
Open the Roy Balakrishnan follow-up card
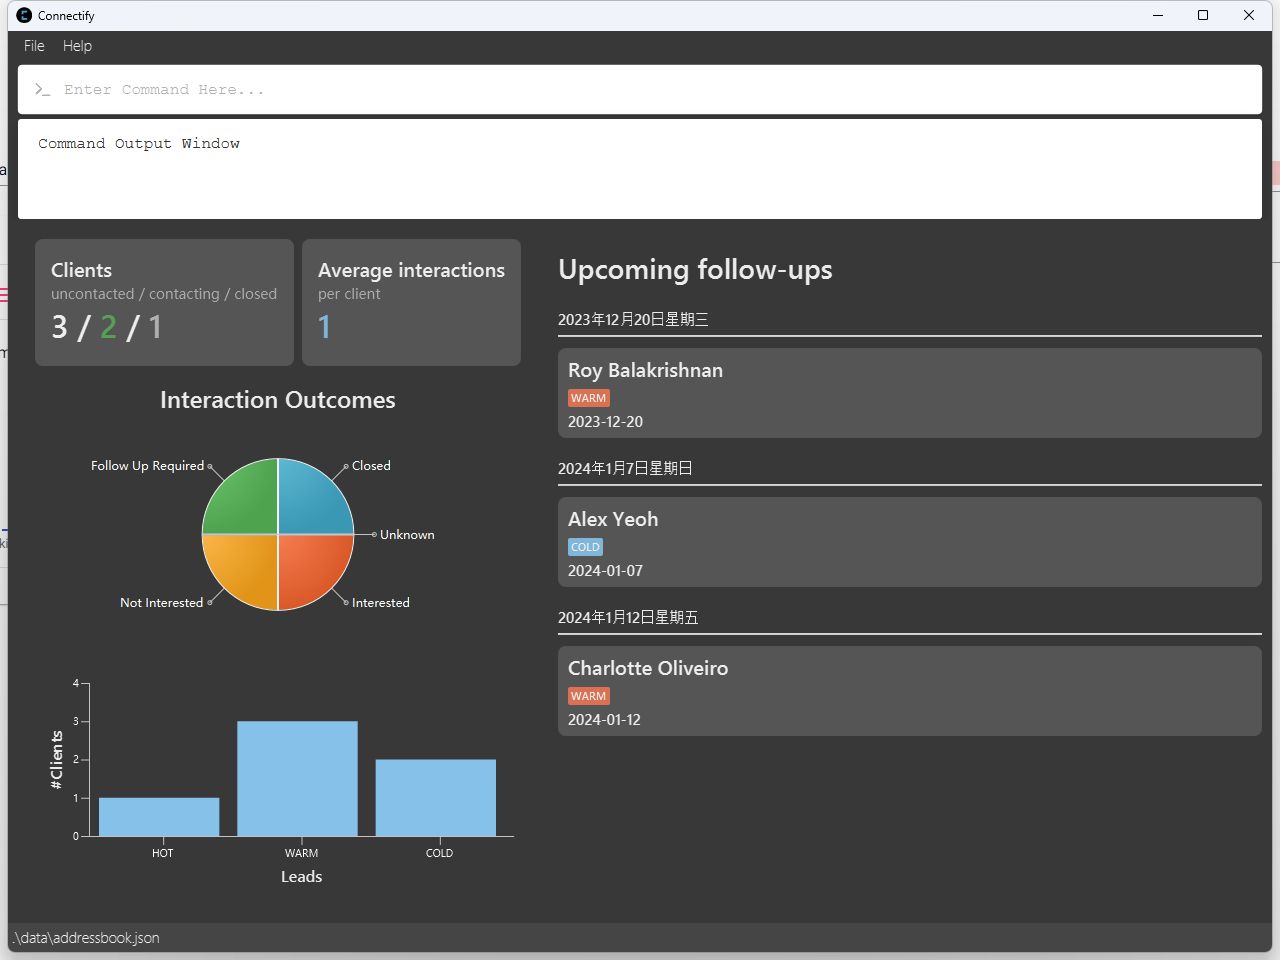[910, 393]
